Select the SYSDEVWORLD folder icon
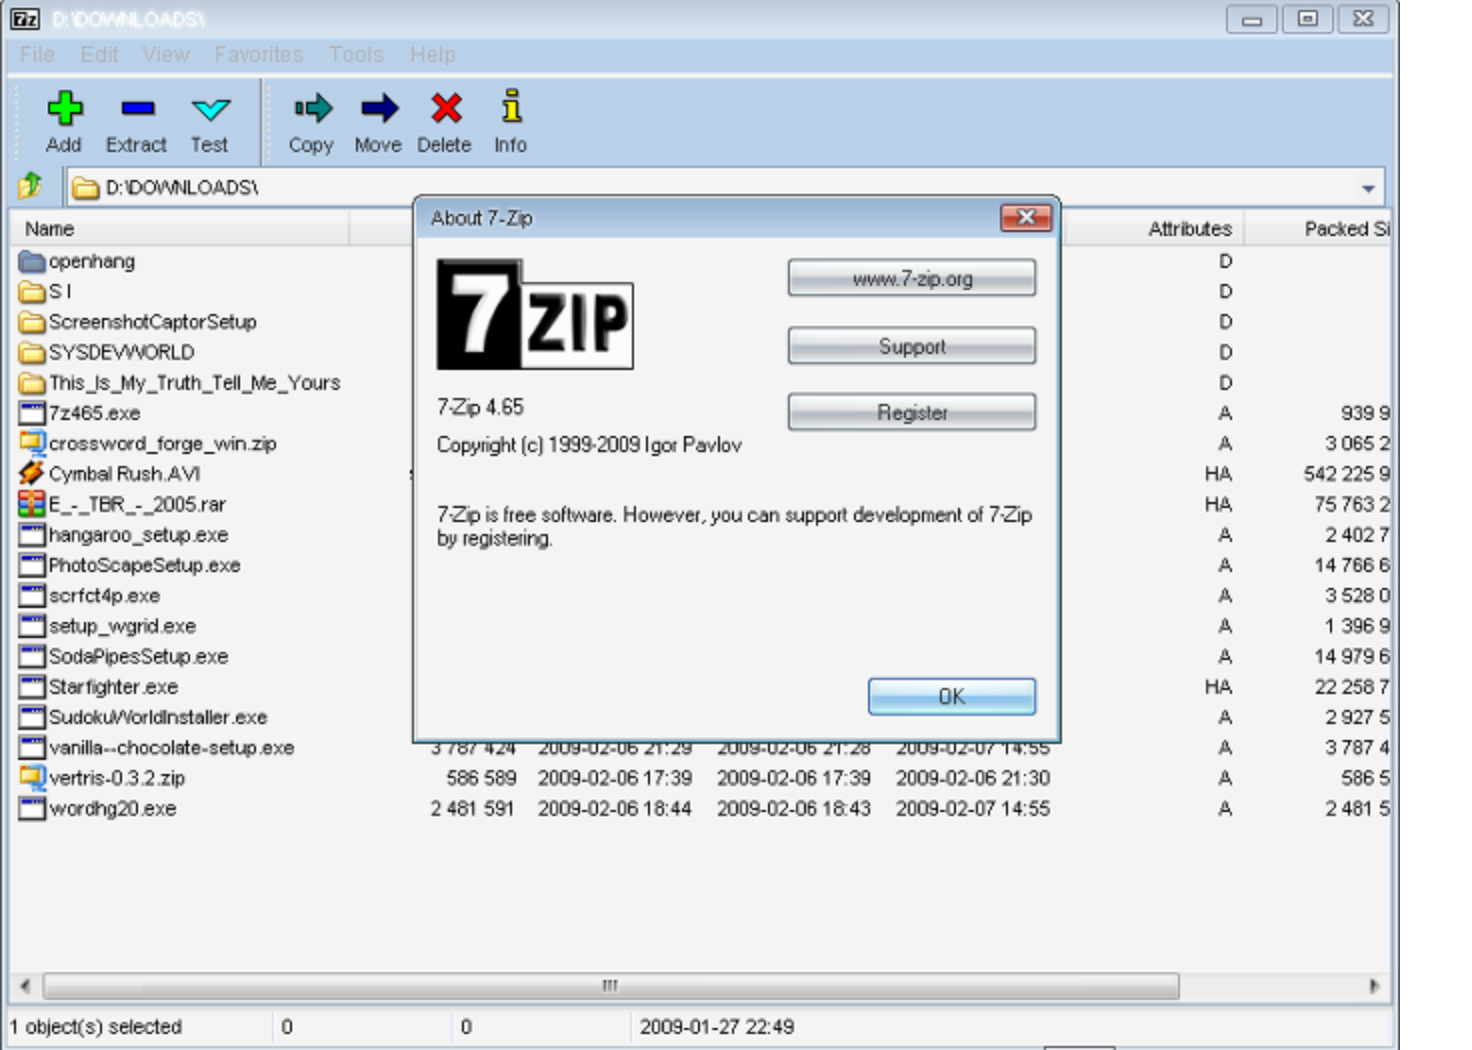Image resolution: width=1472 pixels, height=1050 pixels. point(32,353)
